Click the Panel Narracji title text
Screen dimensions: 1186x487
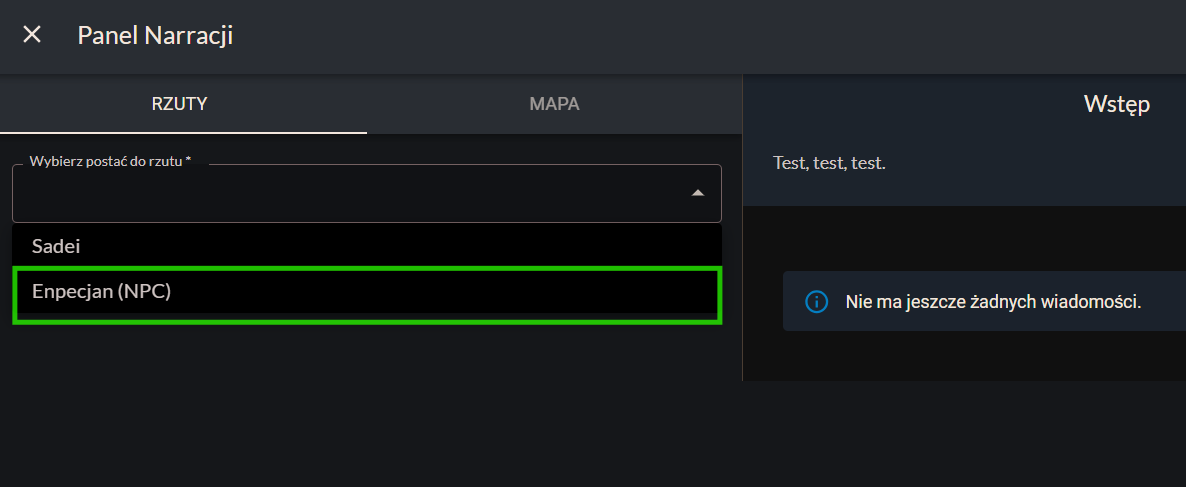pyautogui.click(x=155, y=35)
